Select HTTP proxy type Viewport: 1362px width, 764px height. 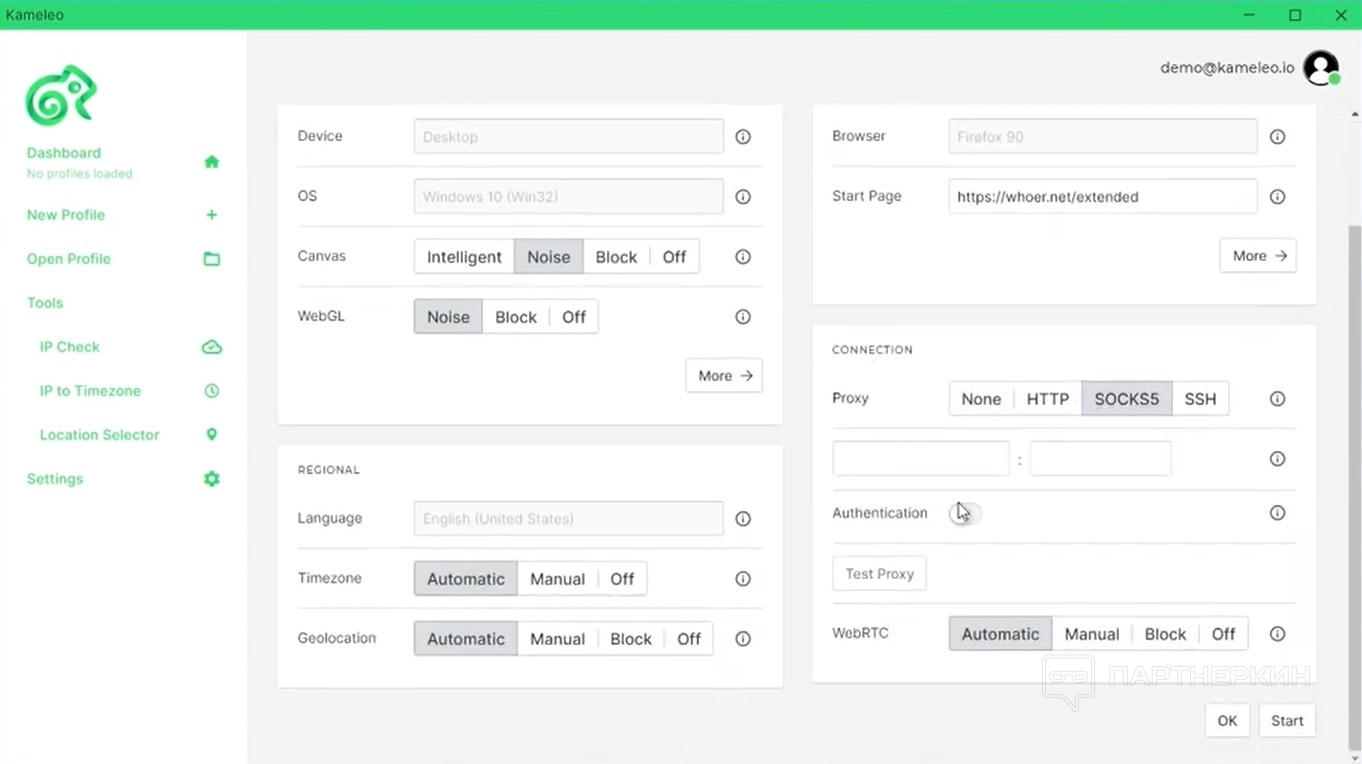[x=1048, y=399]
